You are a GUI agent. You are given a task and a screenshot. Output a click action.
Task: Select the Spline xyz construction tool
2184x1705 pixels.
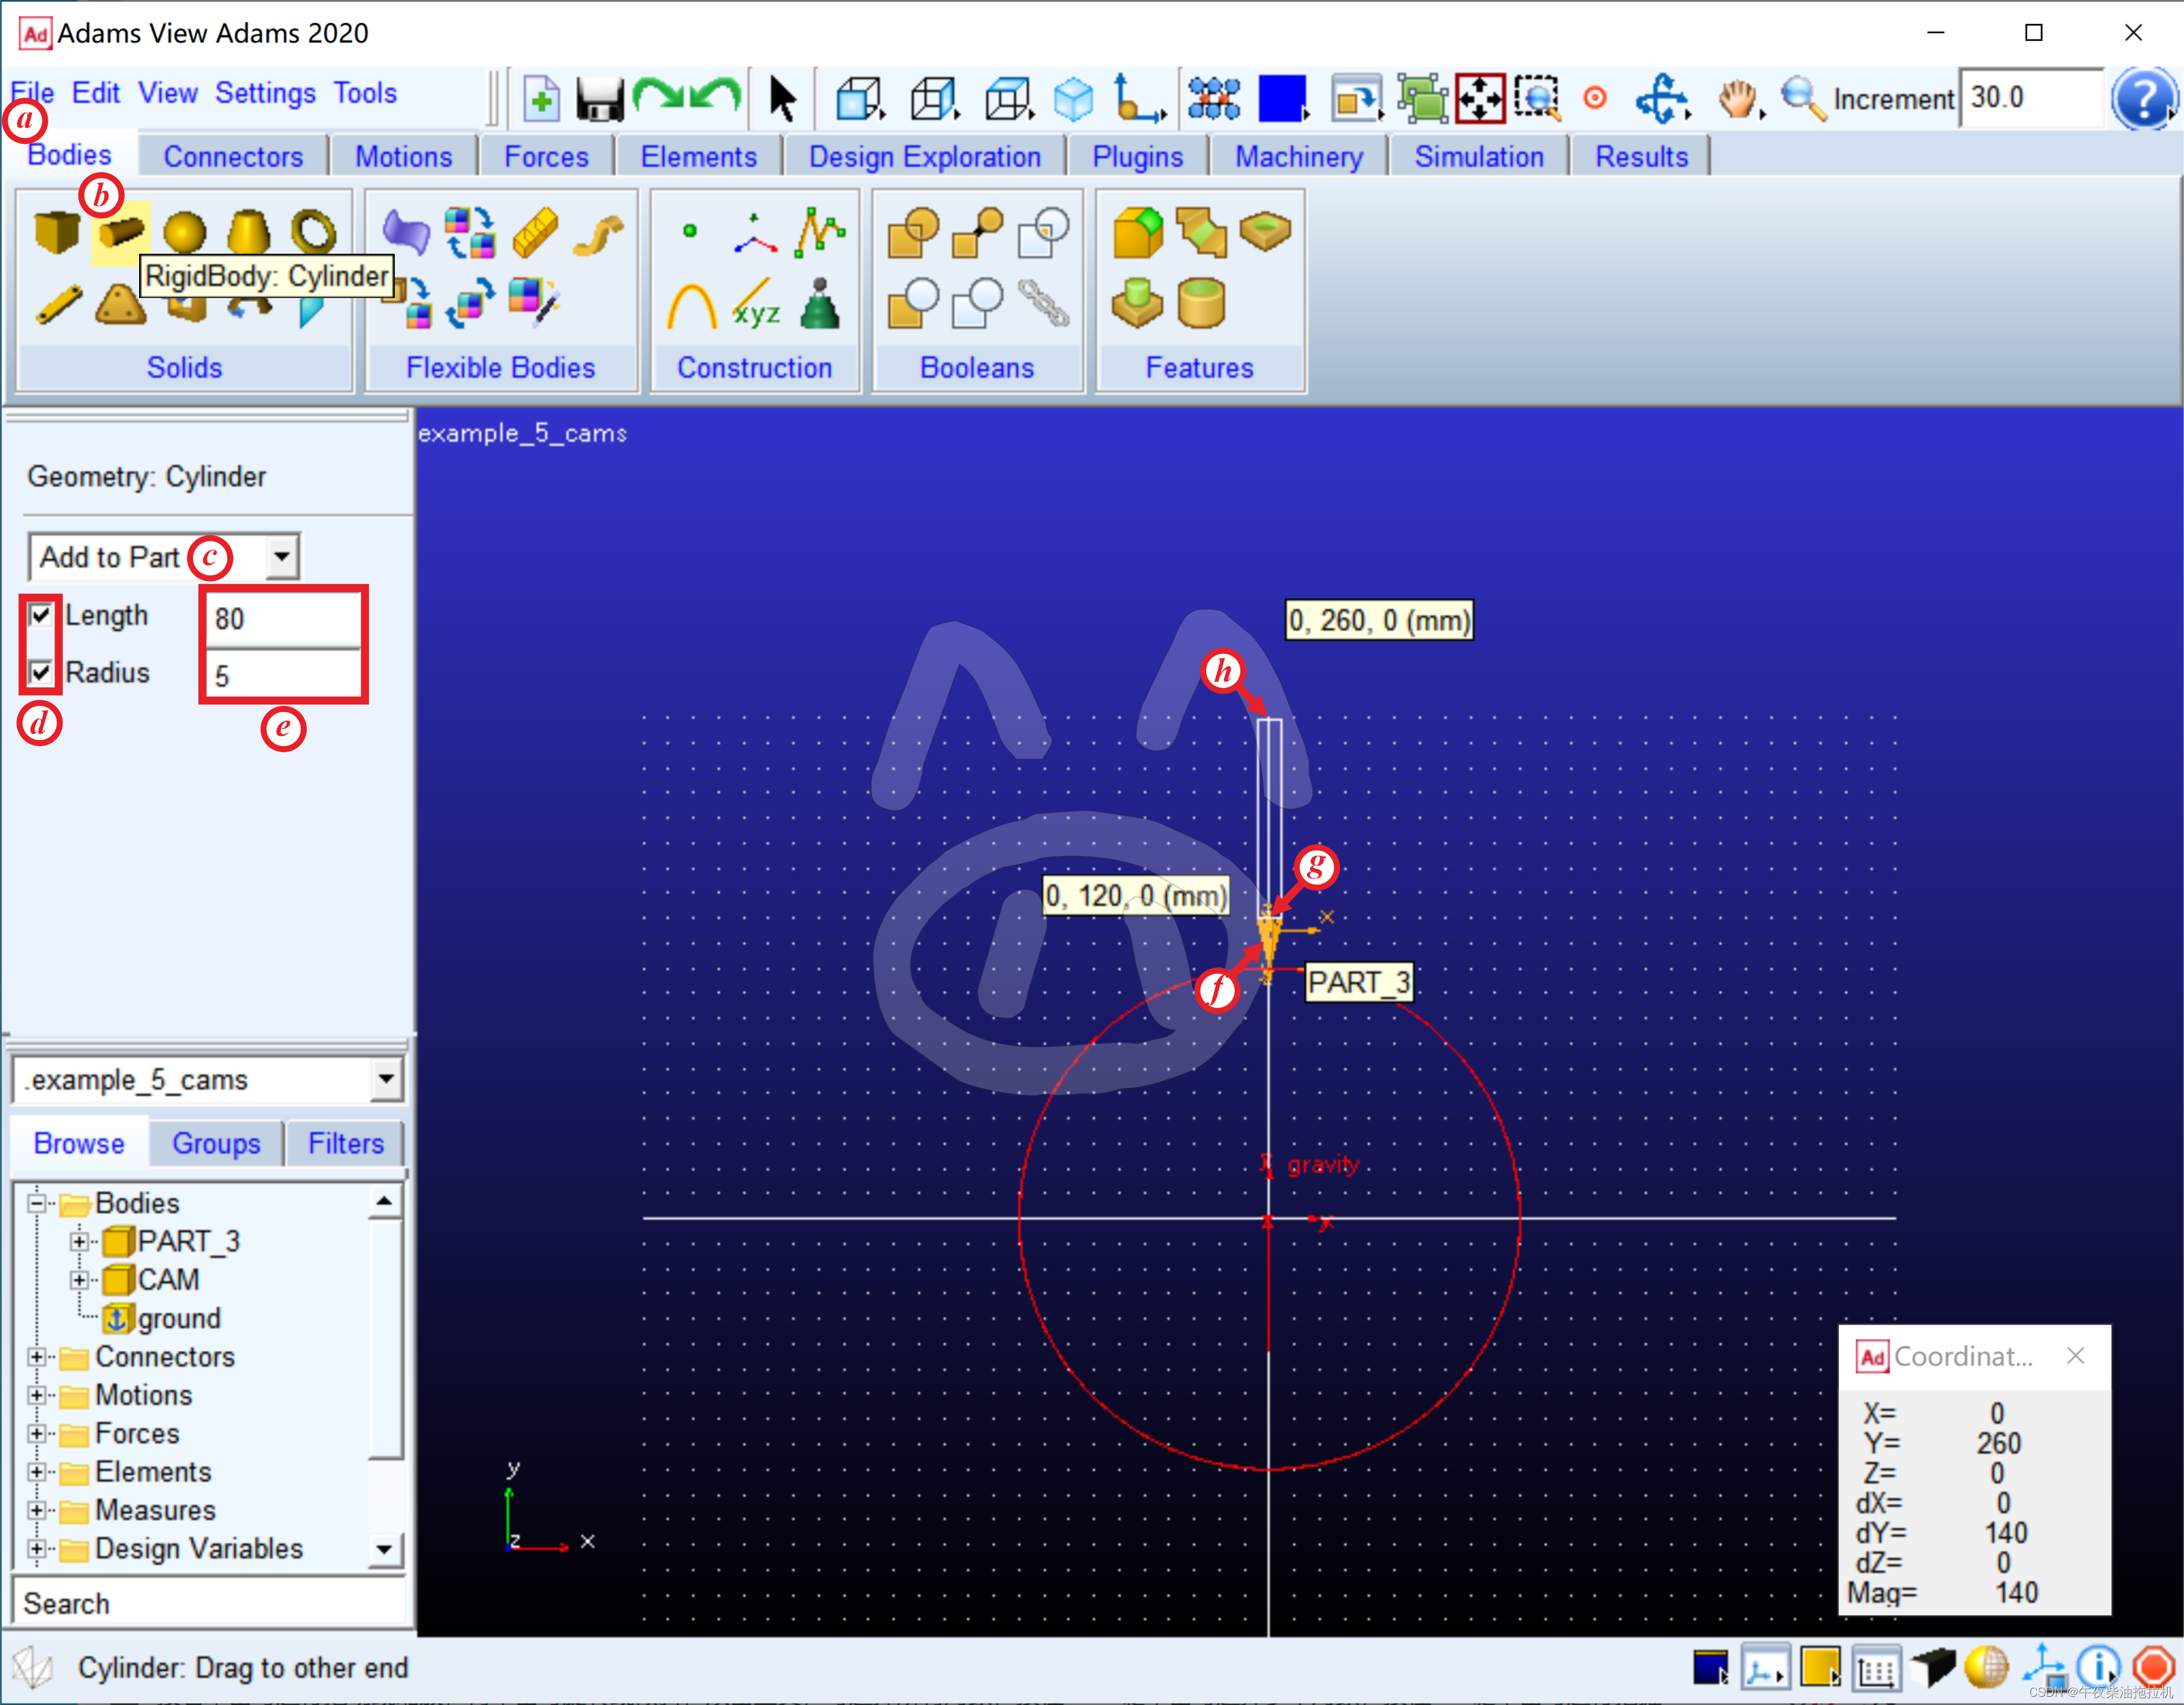(756, 305)
